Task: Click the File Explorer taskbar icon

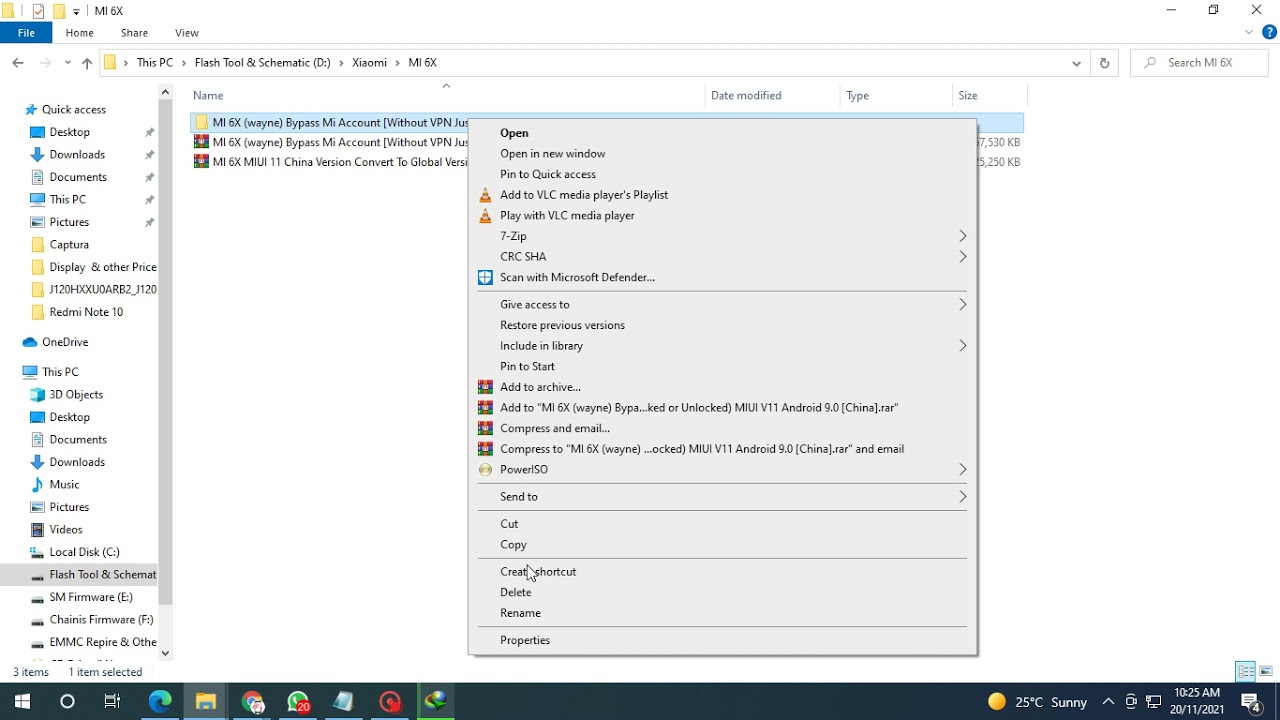Action: pyautogui.click(x=206, y=701)
